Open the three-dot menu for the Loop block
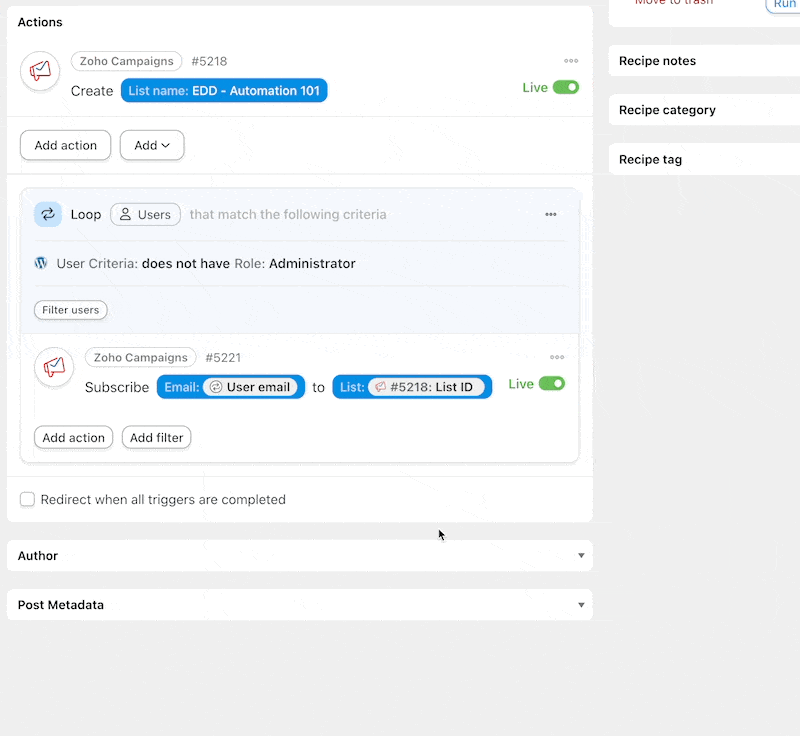The image size is (800, 736). pos(551,214)
